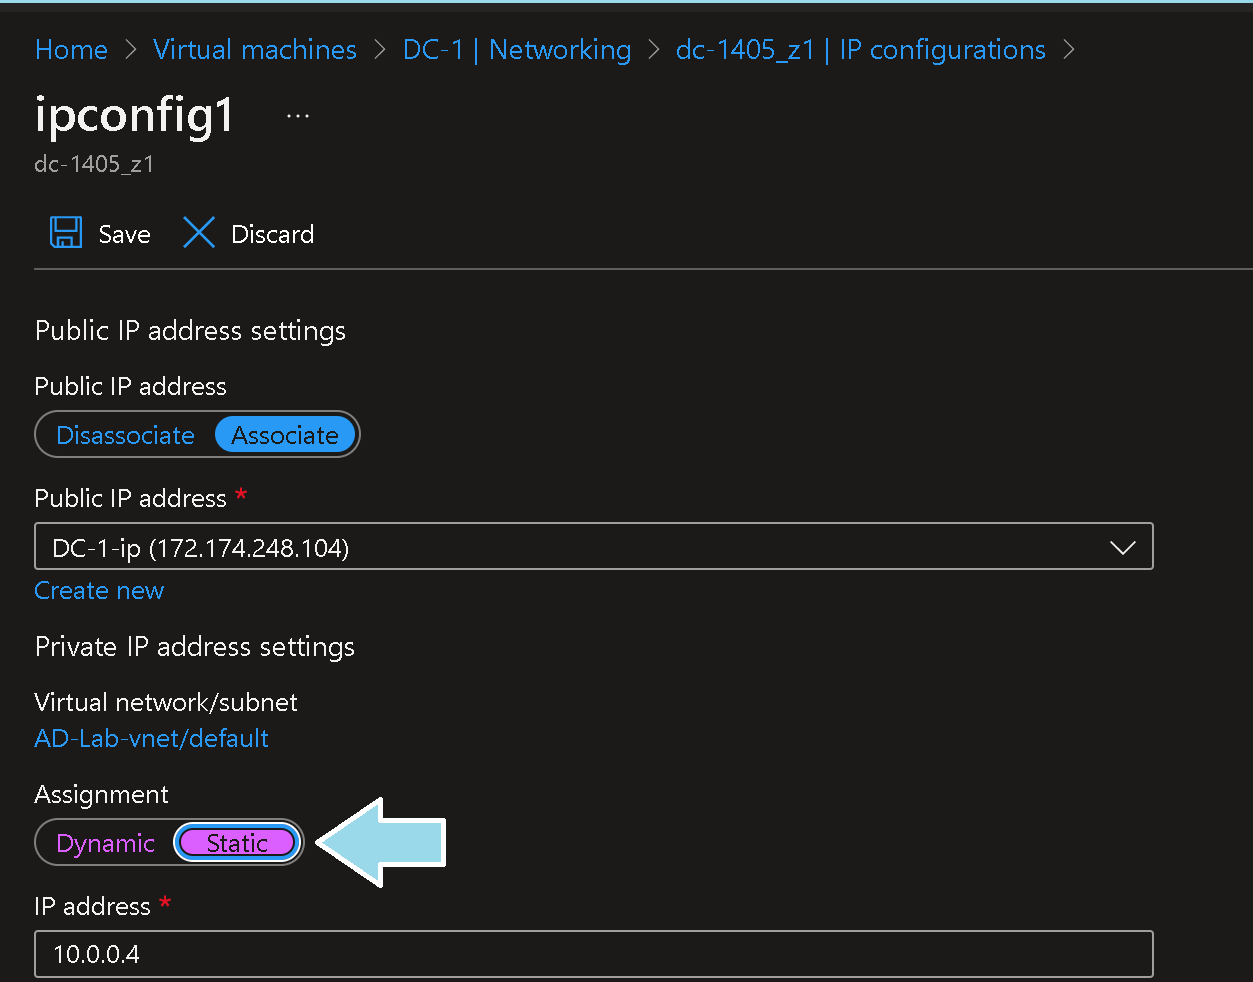Select Disassociate for public IP address

pos(125,435)
